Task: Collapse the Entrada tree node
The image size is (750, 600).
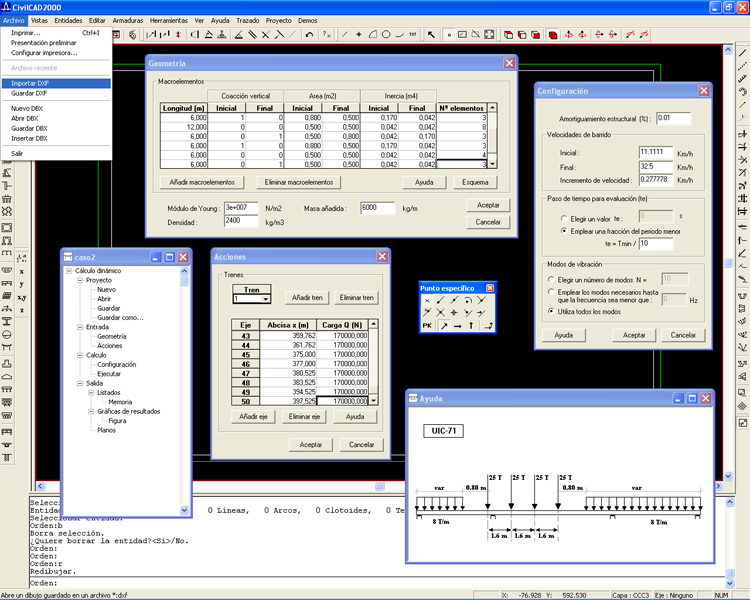Action: coord(80,327)
